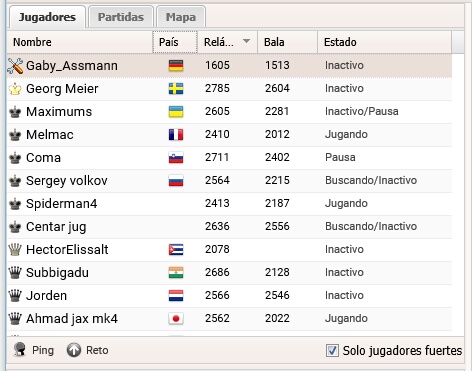Click the sort arrow on the Relá... column
The height and width of the screenshot is (371, 472).
pyautogui.click(x=246, y=41)
